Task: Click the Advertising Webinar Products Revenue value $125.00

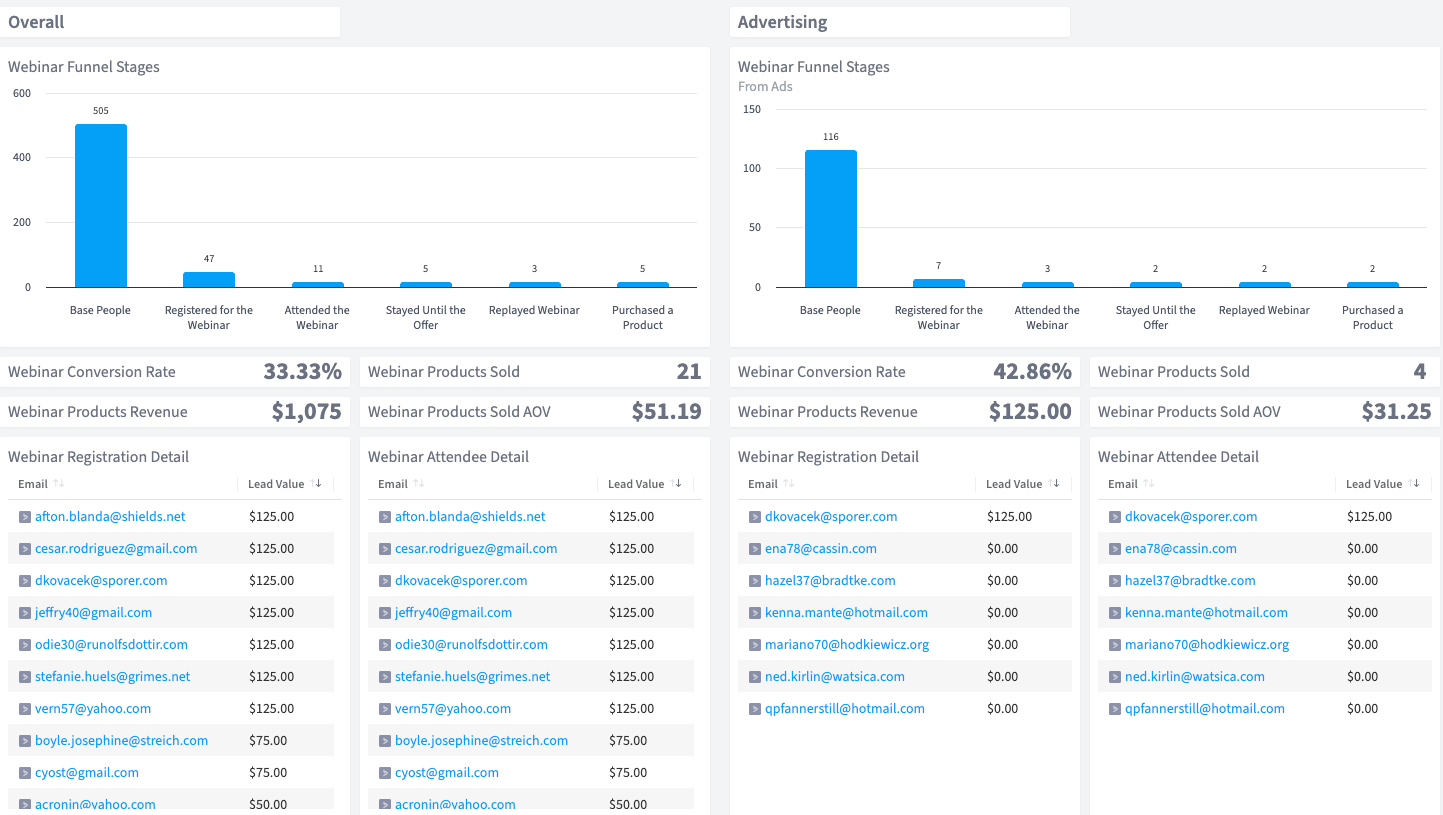Action: click(1031, 412)
